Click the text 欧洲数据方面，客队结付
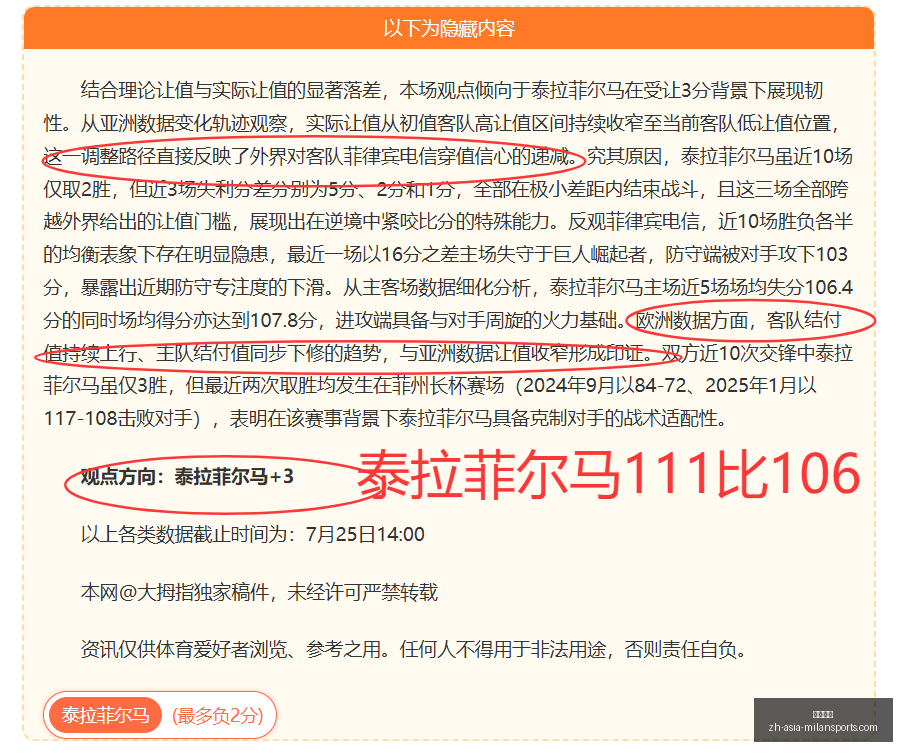Viewport: 904px width, 753px height. (x=738, y=320)
